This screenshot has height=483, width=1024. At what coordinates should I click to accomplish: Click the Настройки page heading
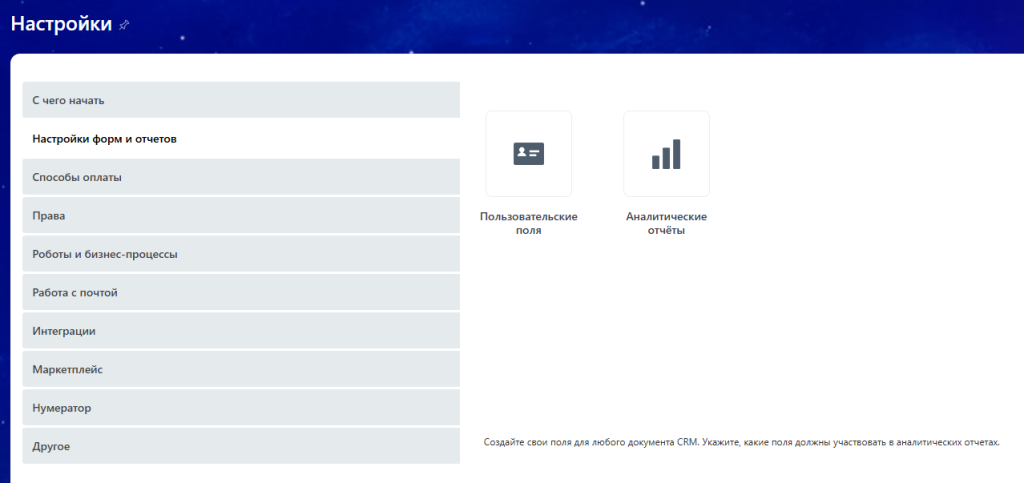pyautogui.click(x=61, y=24)
